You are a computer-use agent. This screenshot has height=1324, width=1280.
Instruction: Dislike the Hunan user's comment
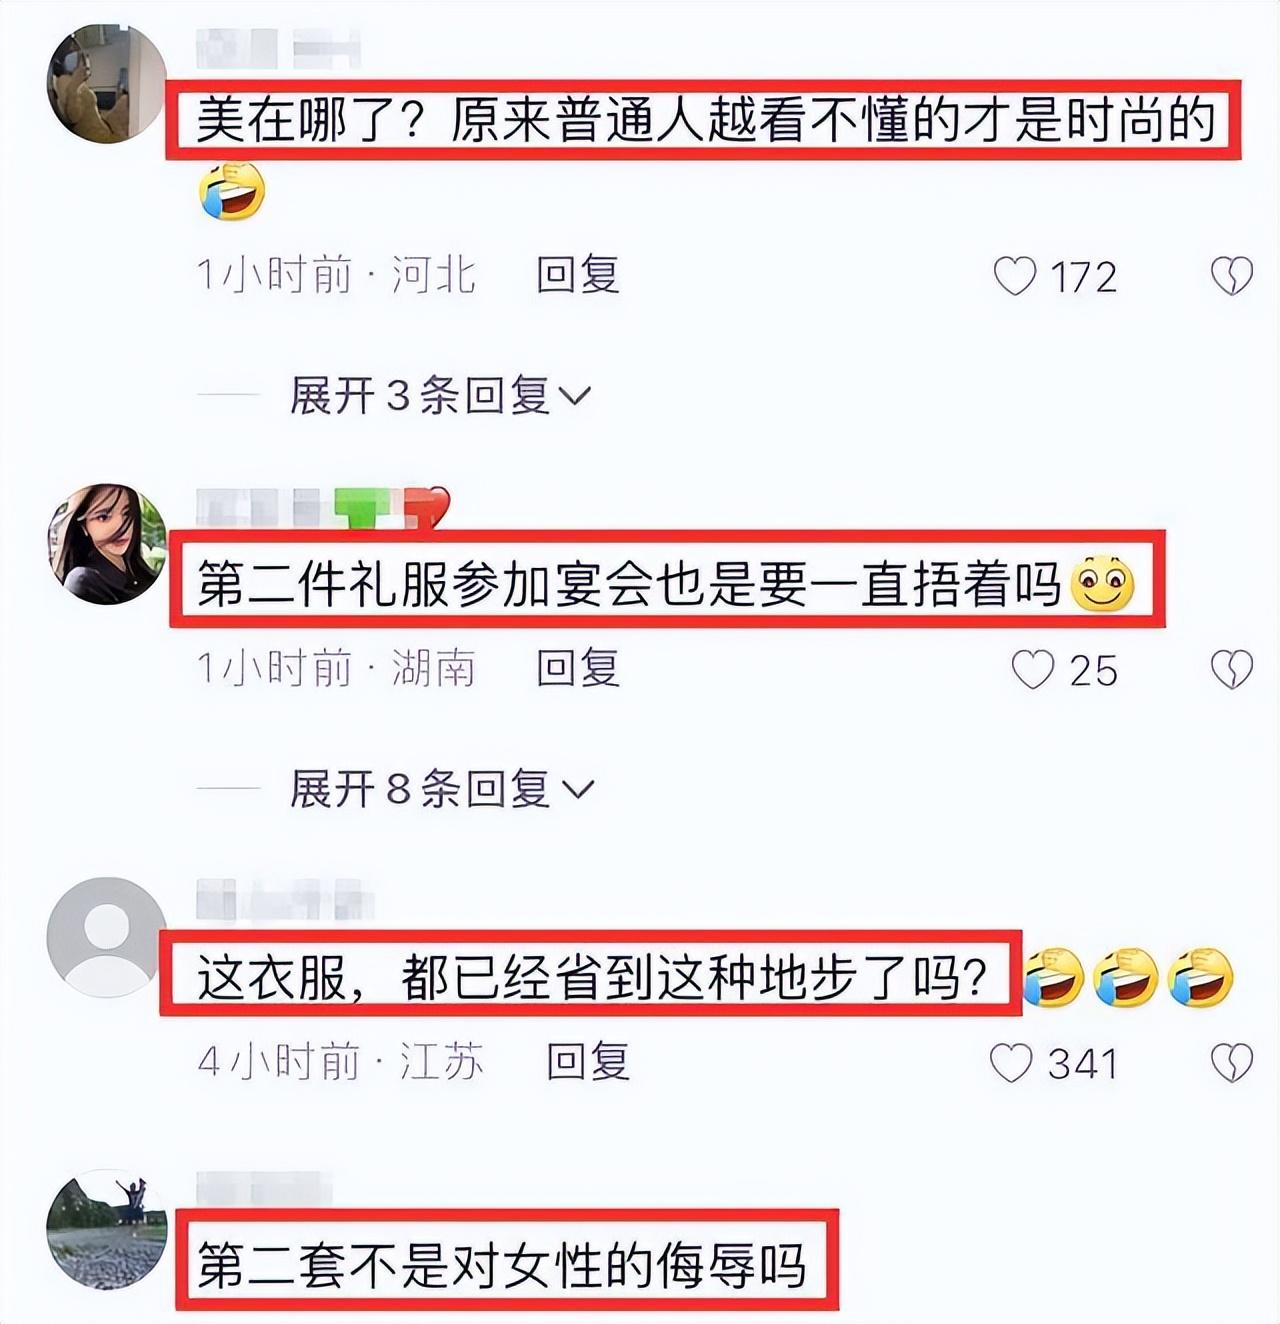[x=1231, y=670]
